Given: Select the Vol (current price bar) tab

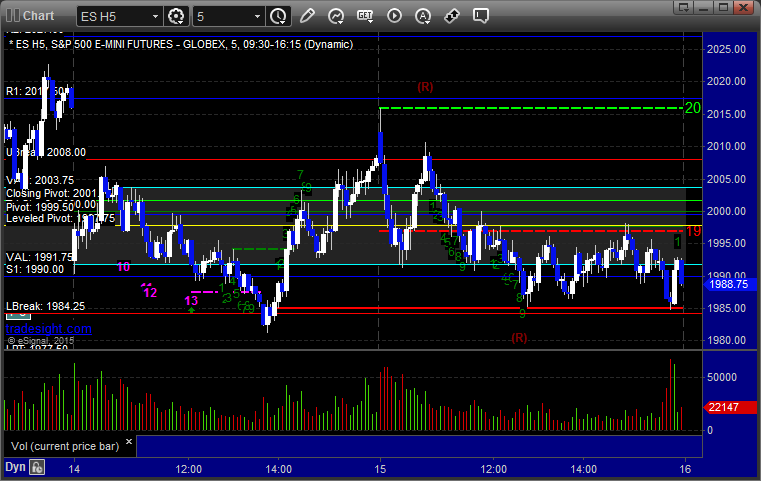Looking at the screenshot, I should [65, 446].
